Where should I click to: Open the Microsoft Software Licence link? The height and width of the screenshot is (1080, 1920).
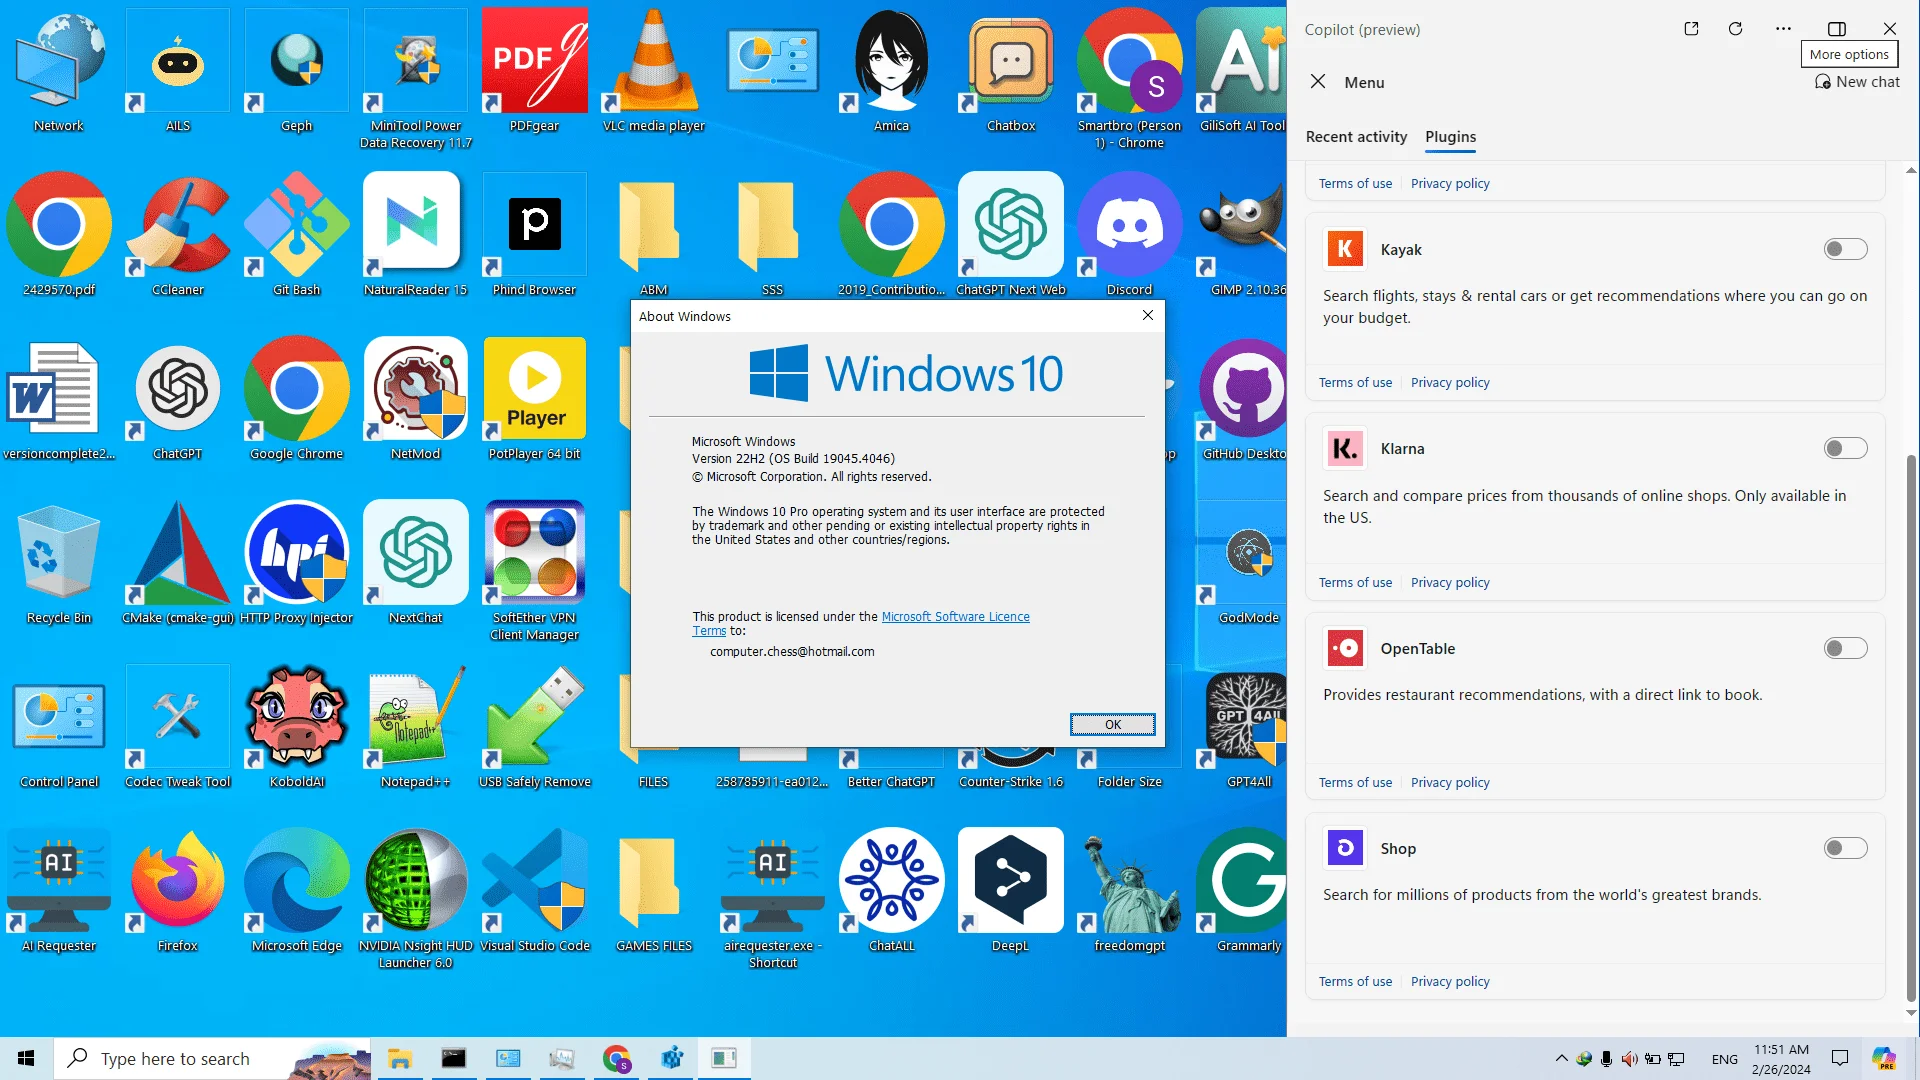point(955,617)
